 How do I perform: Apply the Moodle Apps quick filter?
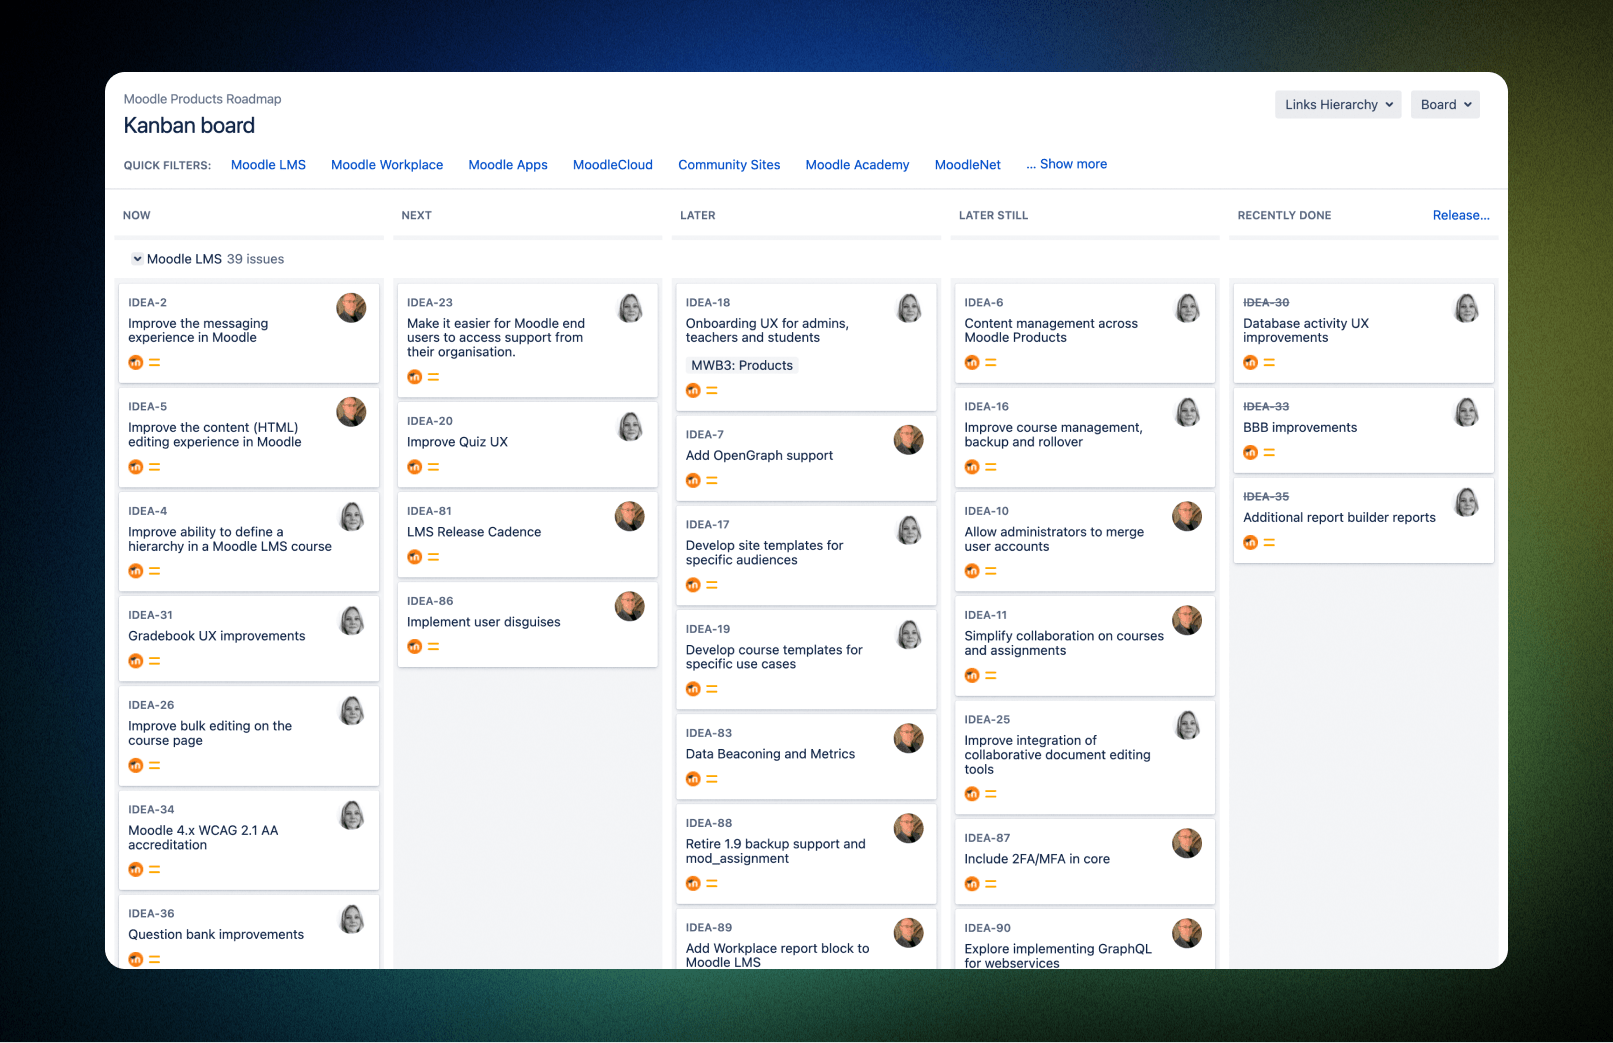(x=508, y=165)
